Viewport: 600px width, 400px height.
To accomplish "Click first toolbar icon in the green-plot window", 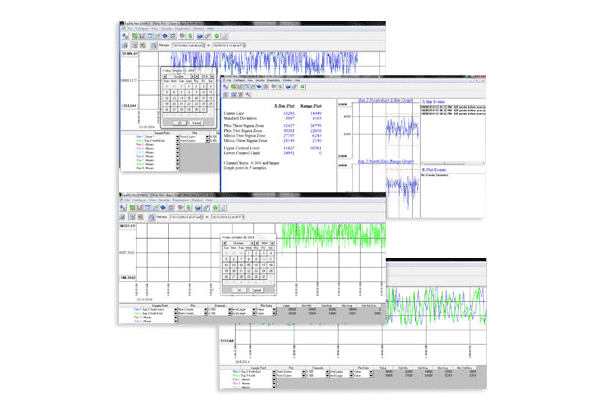I will pos(123,208).
